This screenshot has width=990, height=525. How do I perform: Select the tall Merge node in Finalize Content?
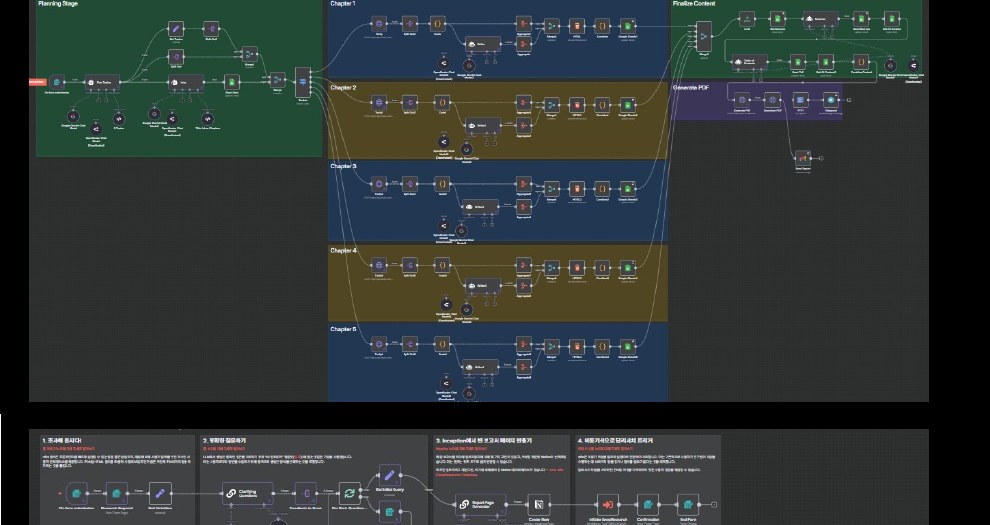[704, 37]
